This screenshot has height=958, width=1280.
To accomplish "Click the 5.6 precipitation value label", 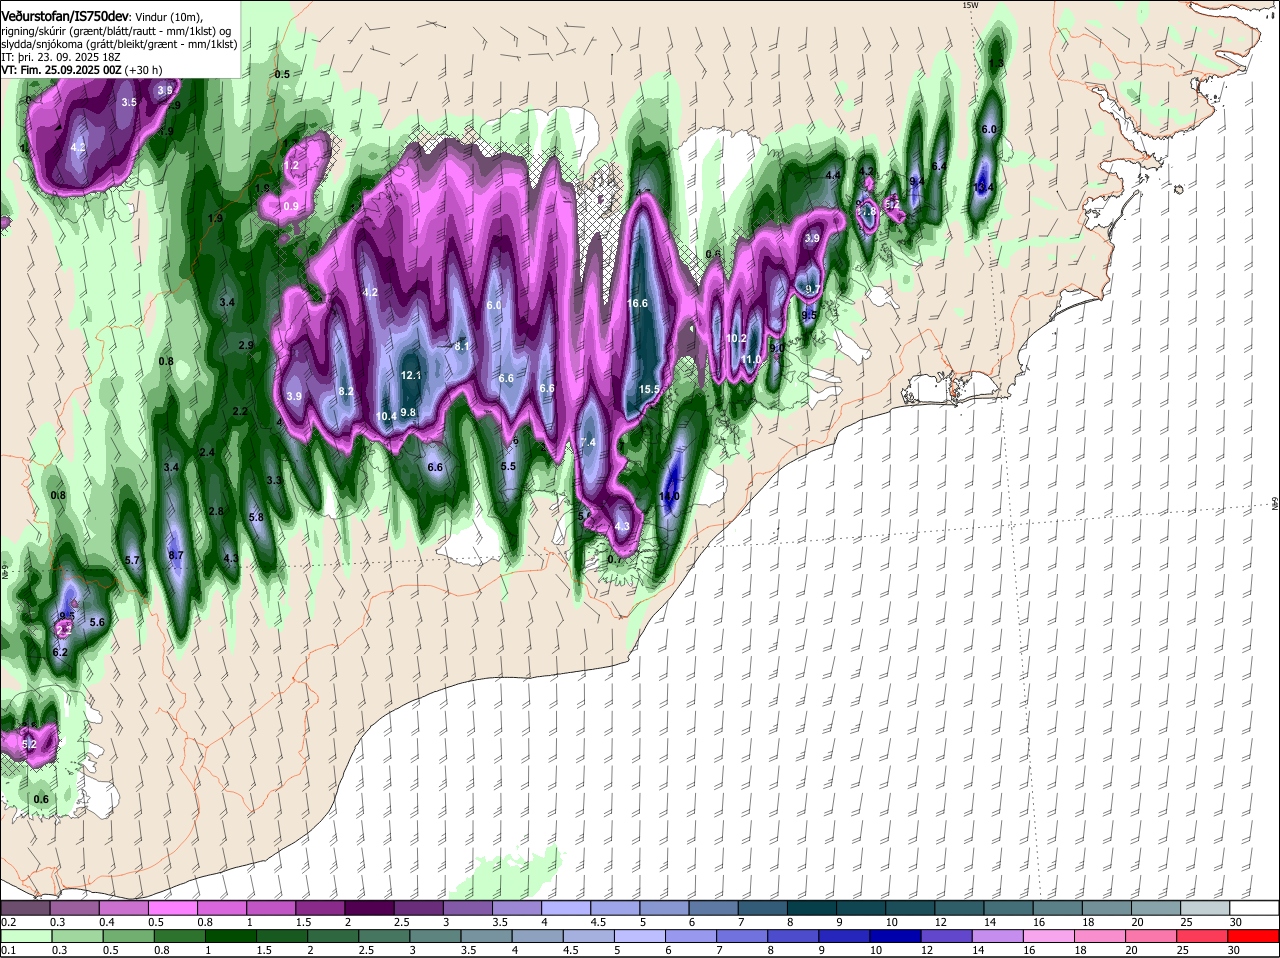I will click(x=98, y=622).
